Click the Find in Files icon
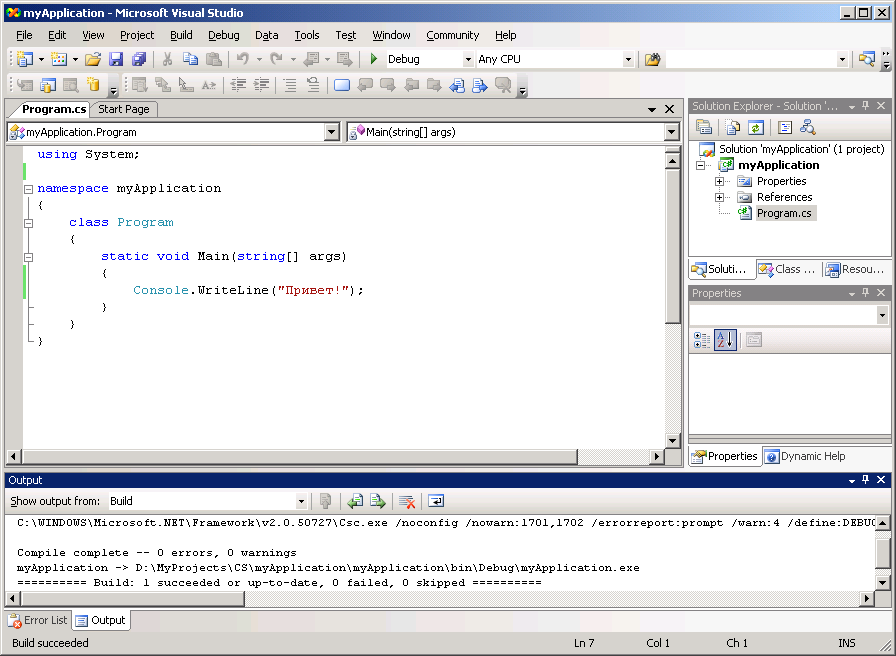 tap(653, 59)
